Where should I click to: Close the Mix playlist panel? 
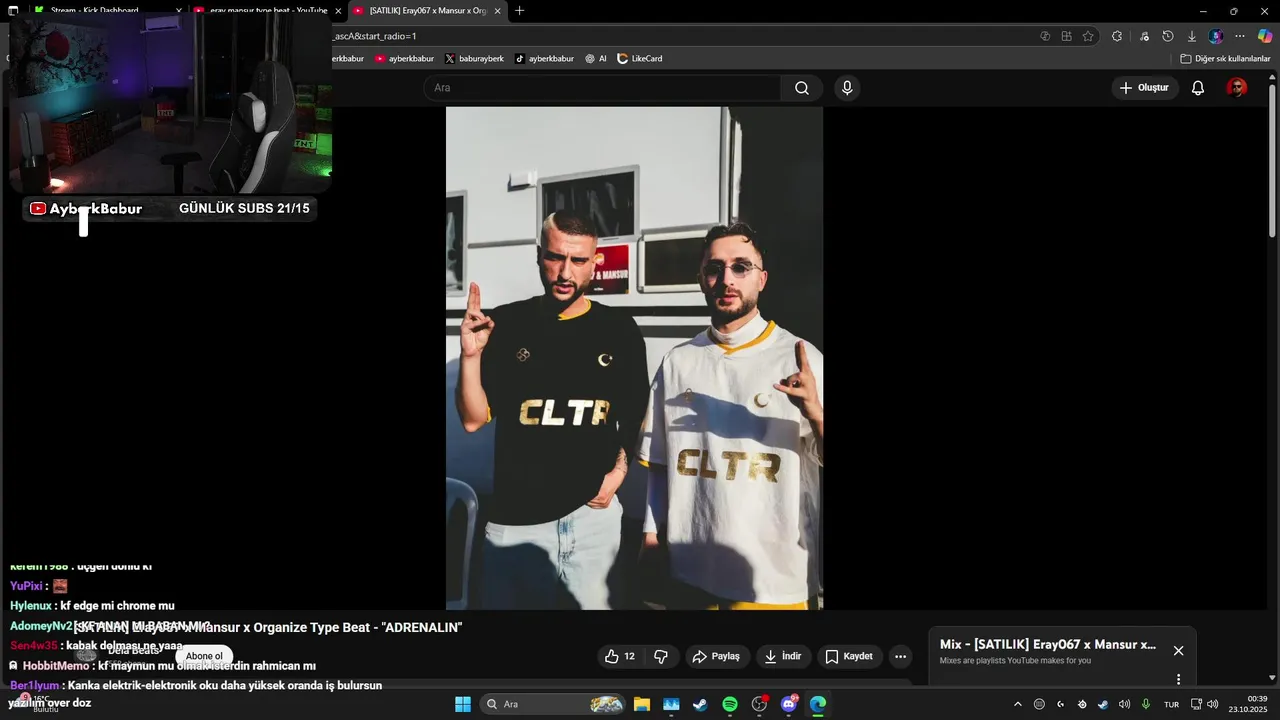tap(1178, 651)
